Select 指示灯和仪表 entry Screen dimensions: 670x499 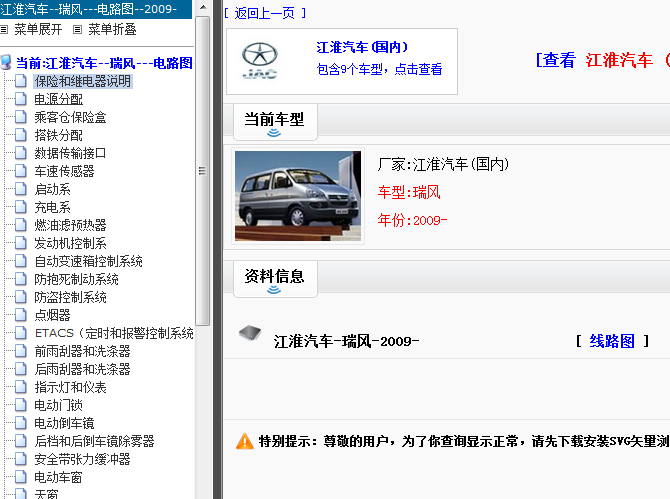pos(71,387)
